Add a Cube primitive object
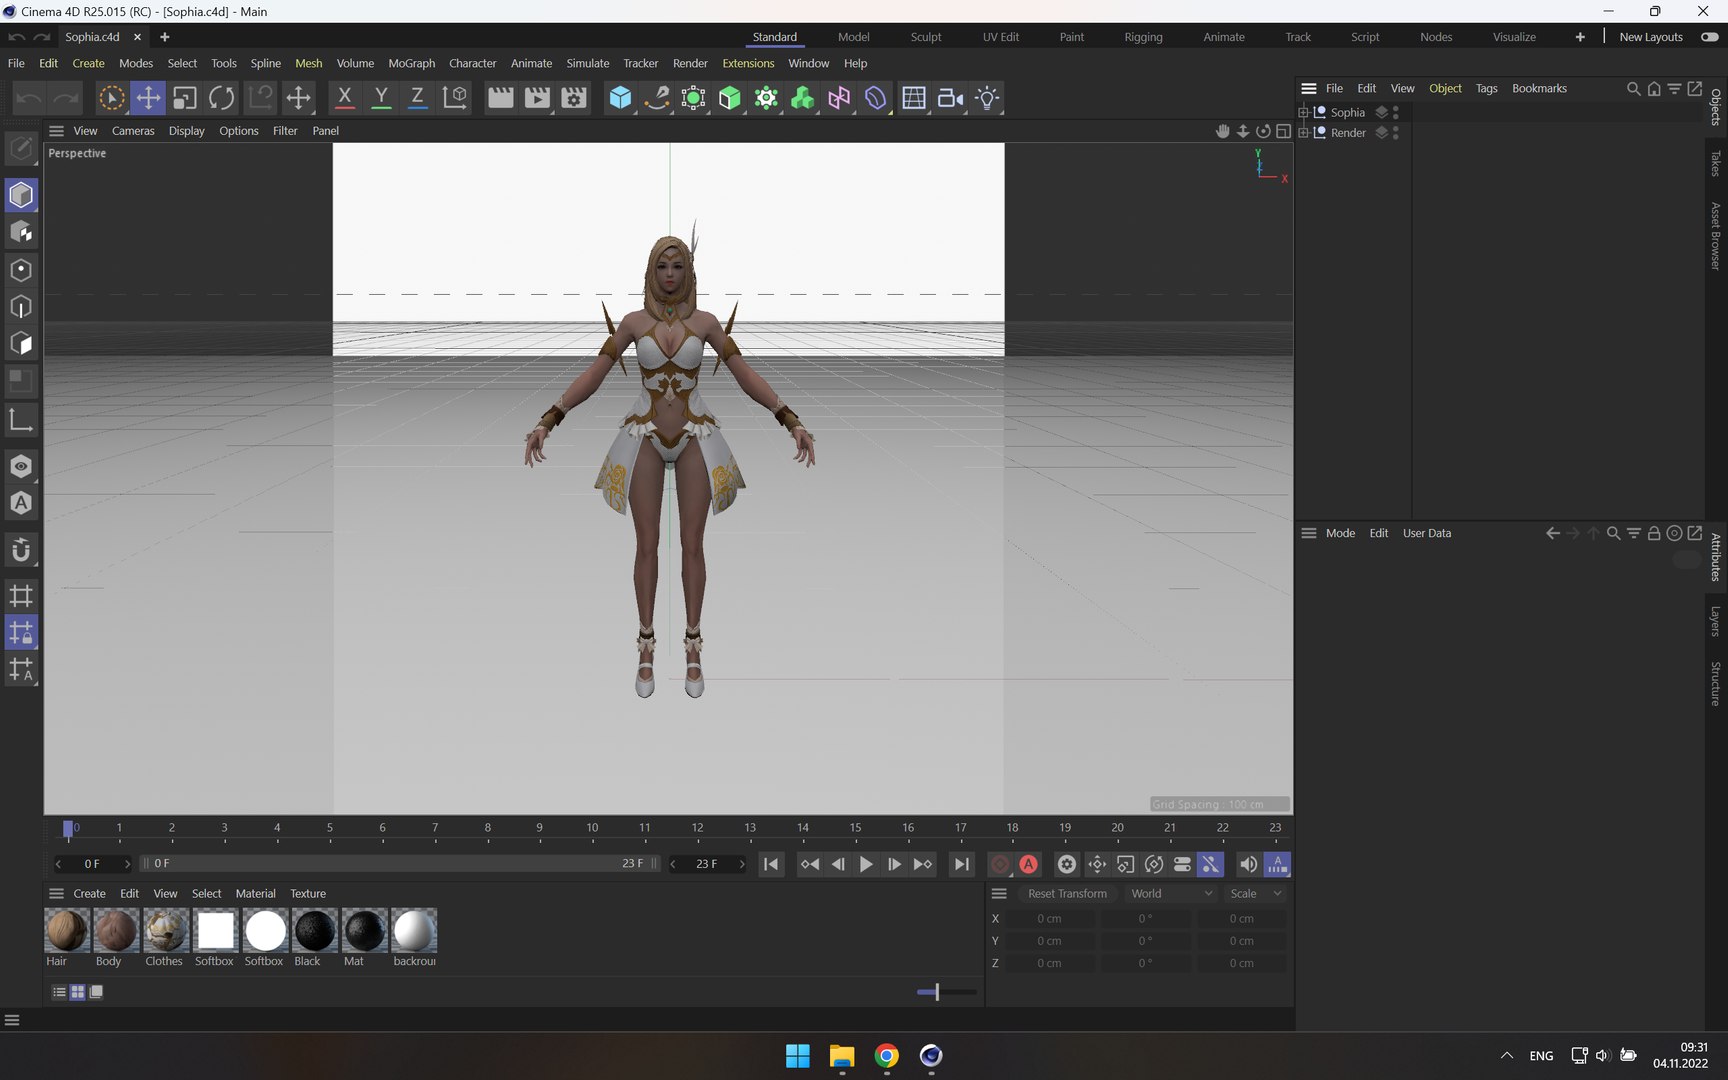 pyautogui.click(x=620, y=98)
